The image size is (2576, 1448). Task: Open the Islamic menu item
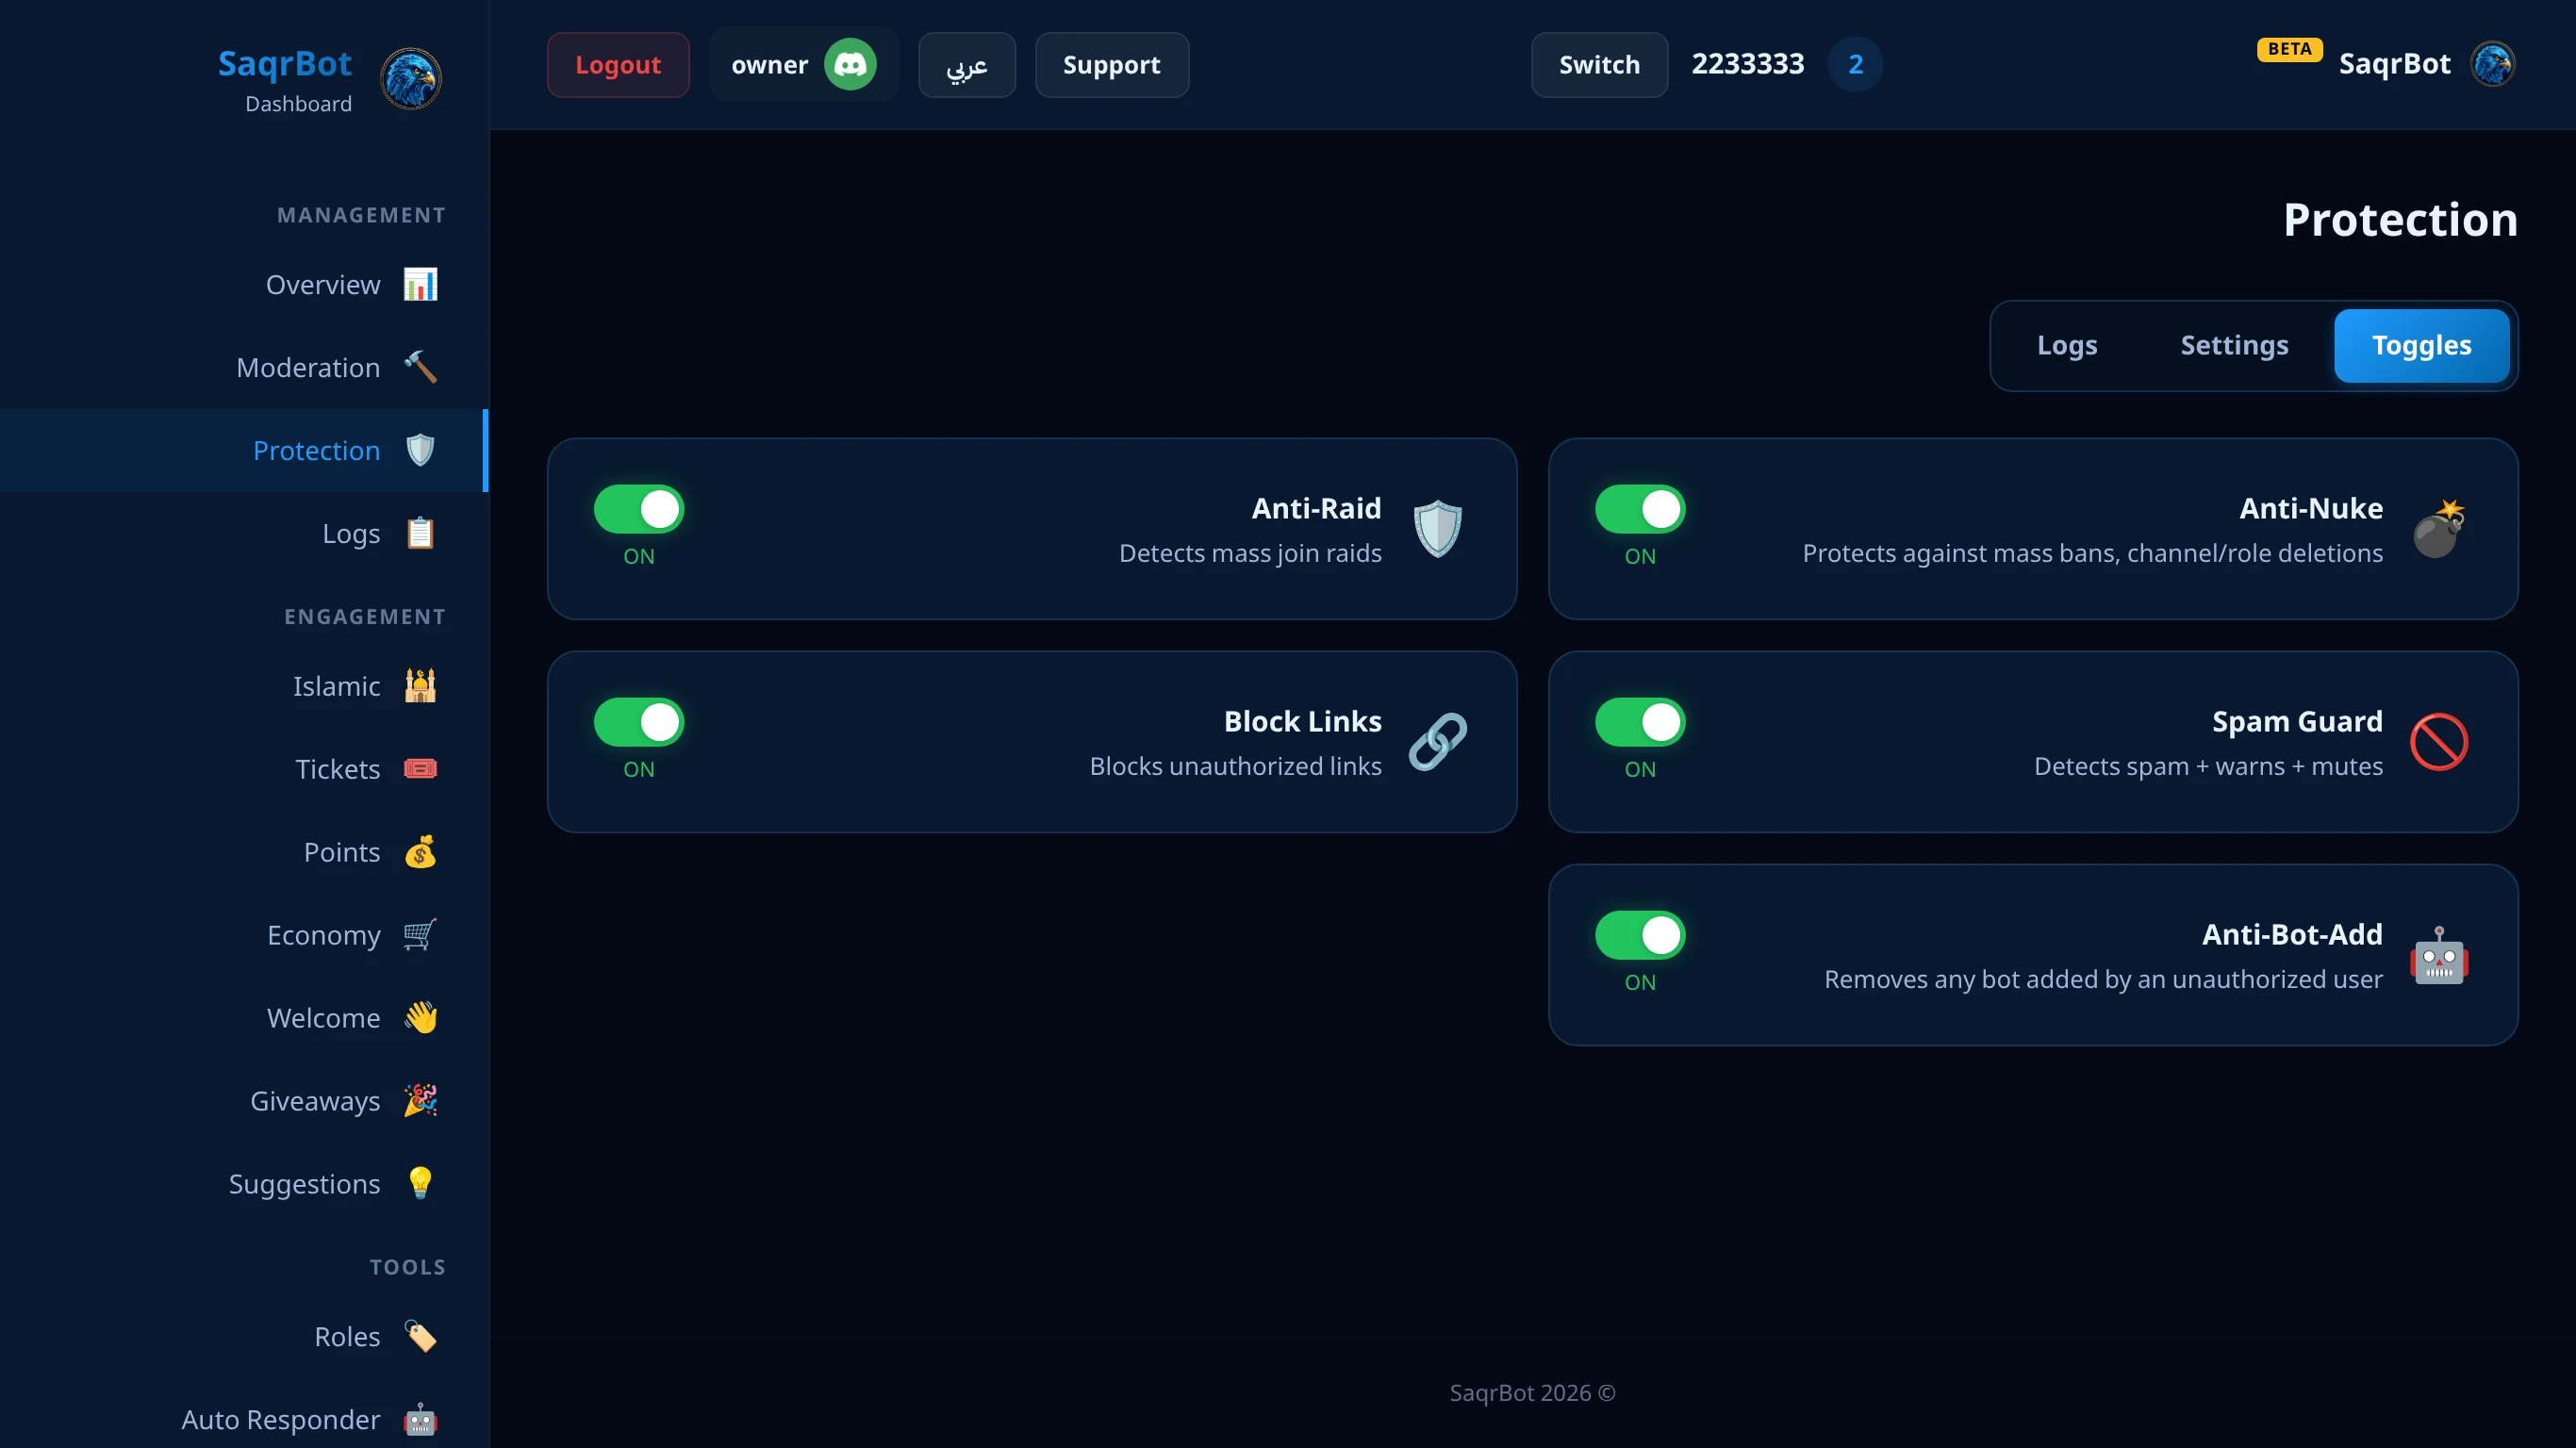pyautogui.click(x=244, y=686)
